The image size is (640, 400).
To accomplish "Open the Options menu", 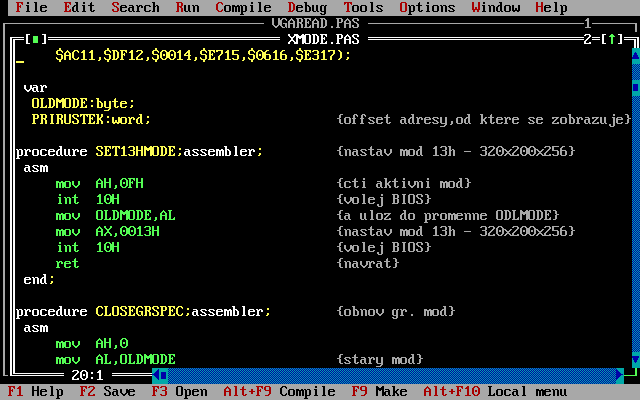I will click(427, 7).
